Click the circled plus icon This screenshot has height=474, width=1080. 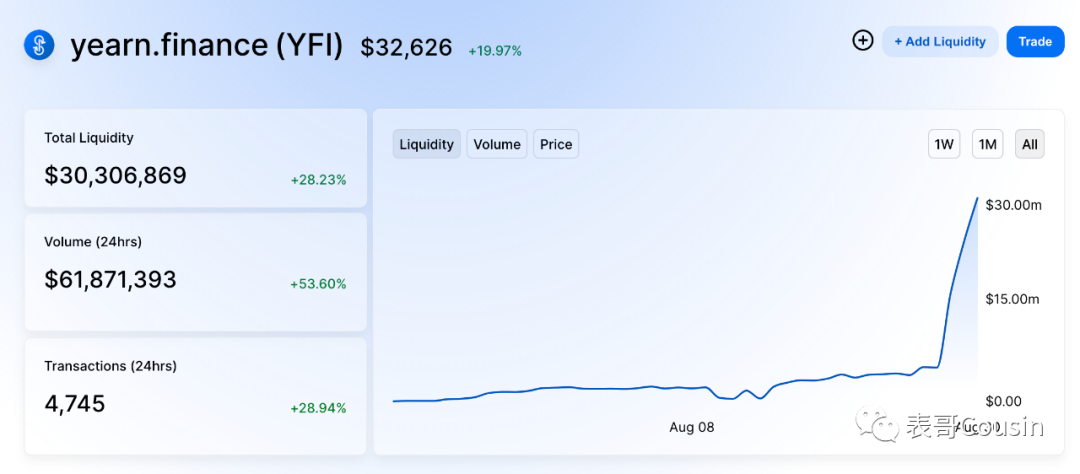[862, 41]
